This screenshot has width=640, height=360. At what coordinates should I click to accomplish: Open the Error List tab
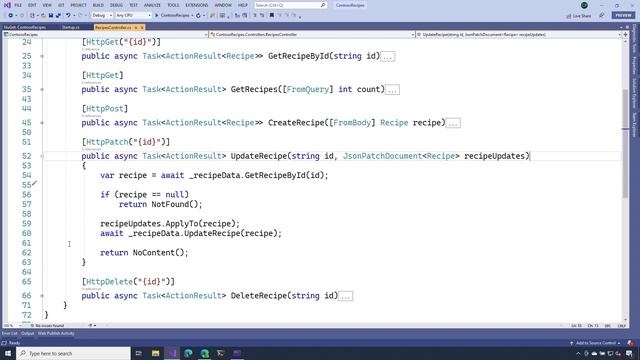(x=9, y=333)
